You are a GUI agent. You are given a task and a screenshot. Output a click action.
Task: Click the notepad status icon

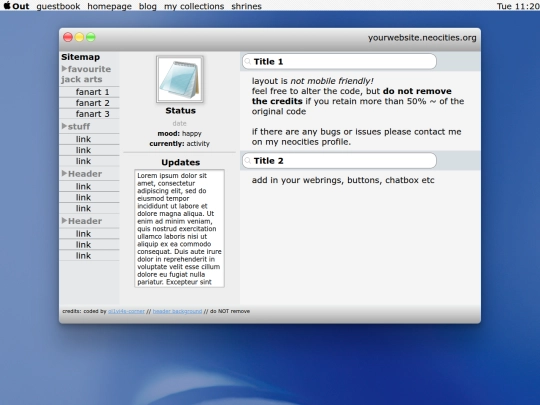point(180,79)
